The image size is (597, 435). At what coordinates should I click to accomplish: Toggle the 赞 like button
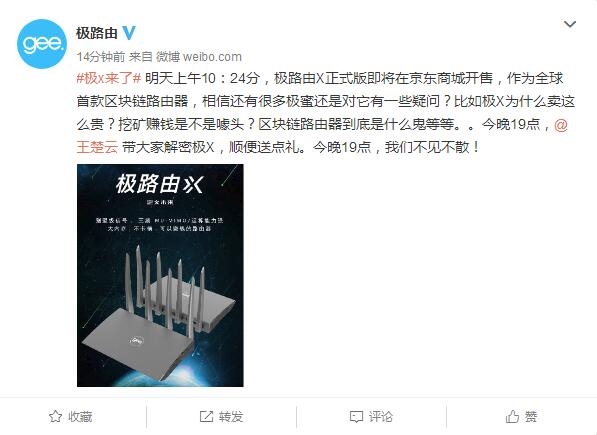click(522, 417)
